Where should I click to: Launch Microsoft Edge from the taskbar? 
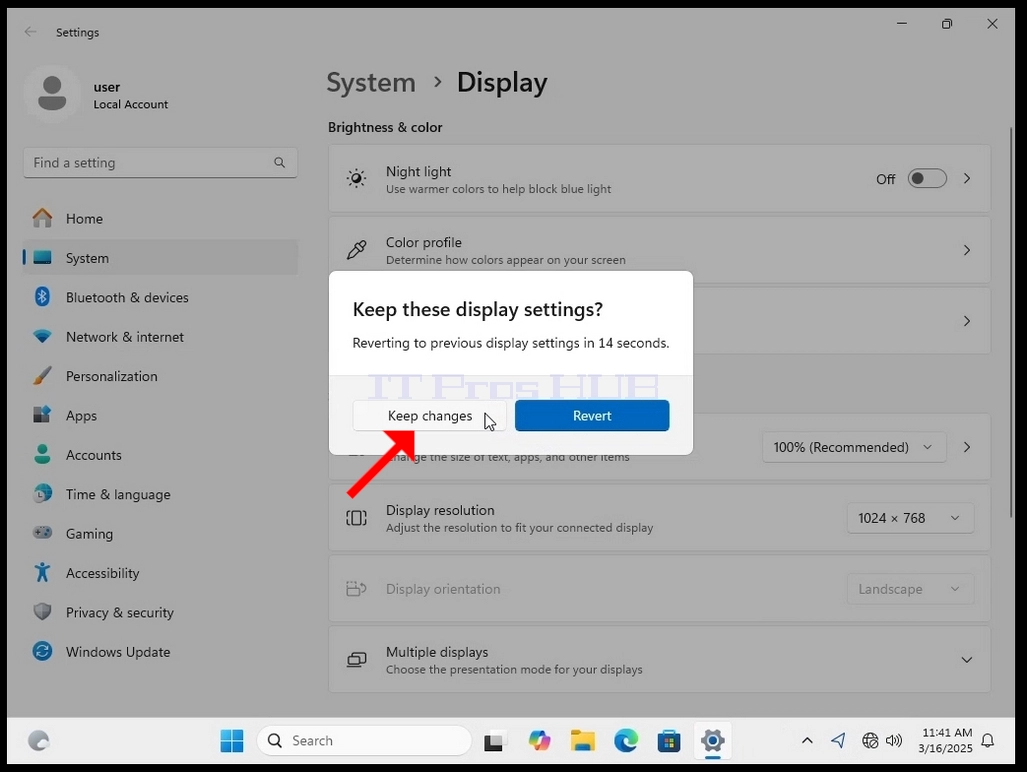point(626,741)
